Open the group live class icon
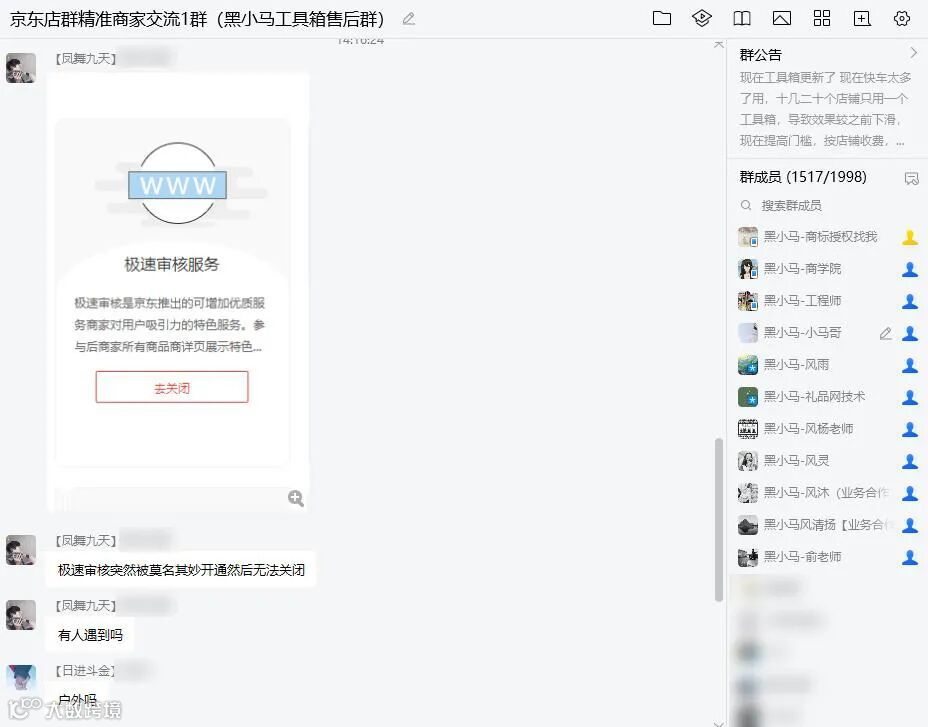The height and width of the screenshot is (727, 928). [x=701, y=18]
